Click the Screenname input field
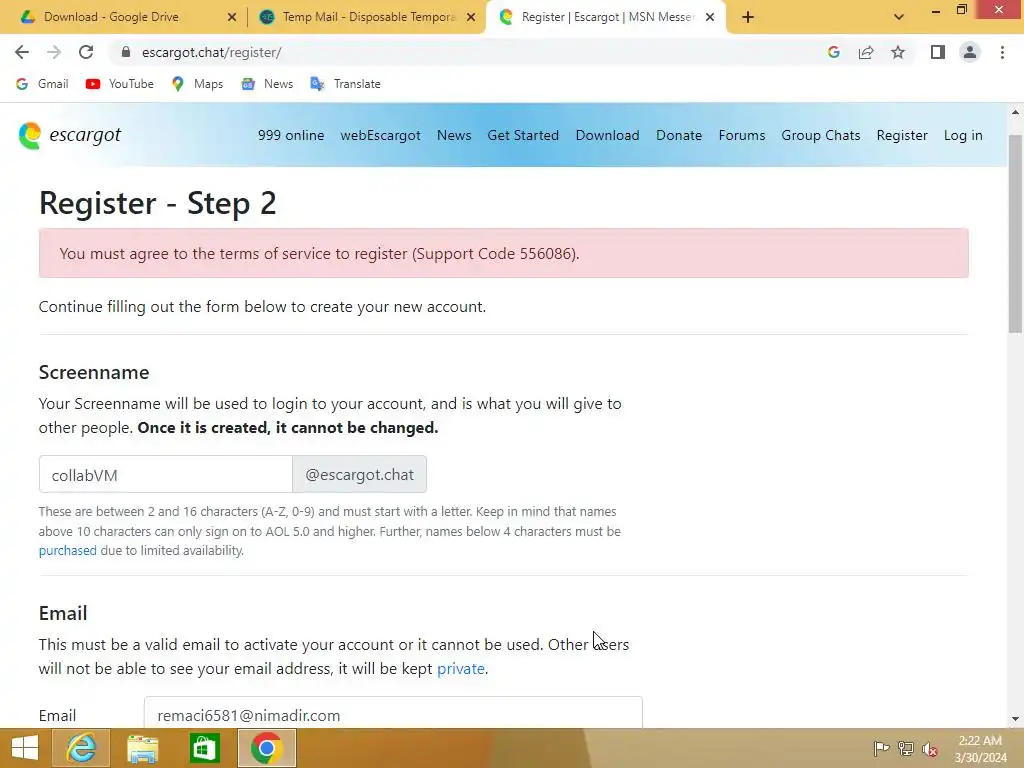The image size is (1024, 768). [166, 474]
